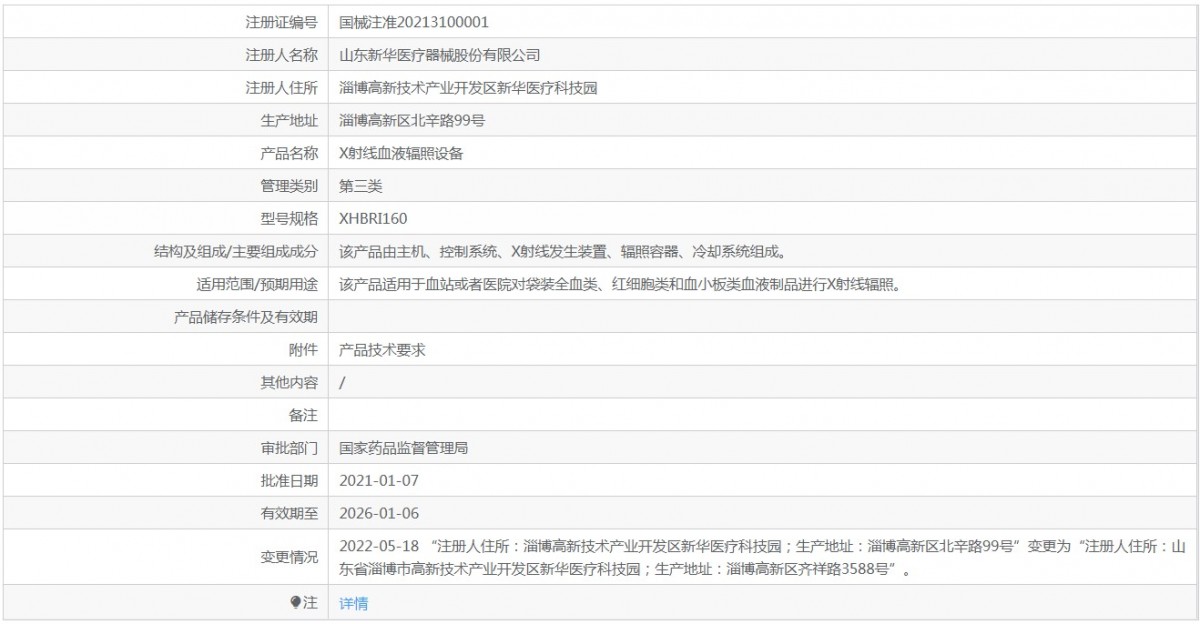Click the 附件 label

tap(304, 350)
